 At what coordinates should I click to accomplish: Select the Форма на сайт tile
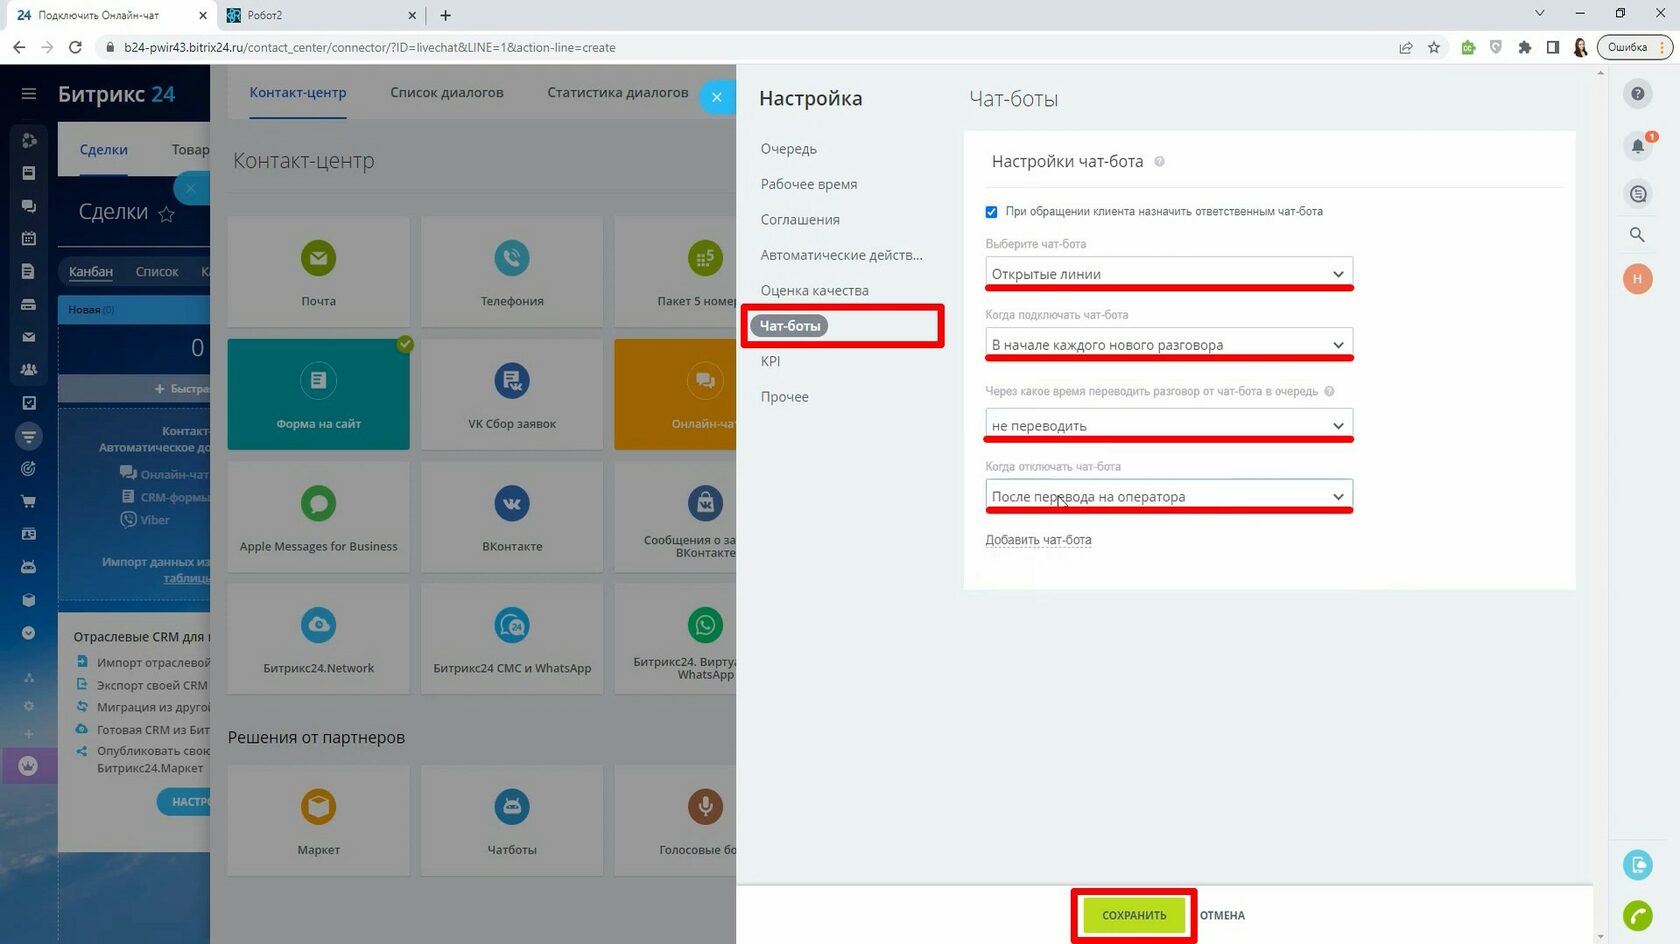(x=318, y=394)
